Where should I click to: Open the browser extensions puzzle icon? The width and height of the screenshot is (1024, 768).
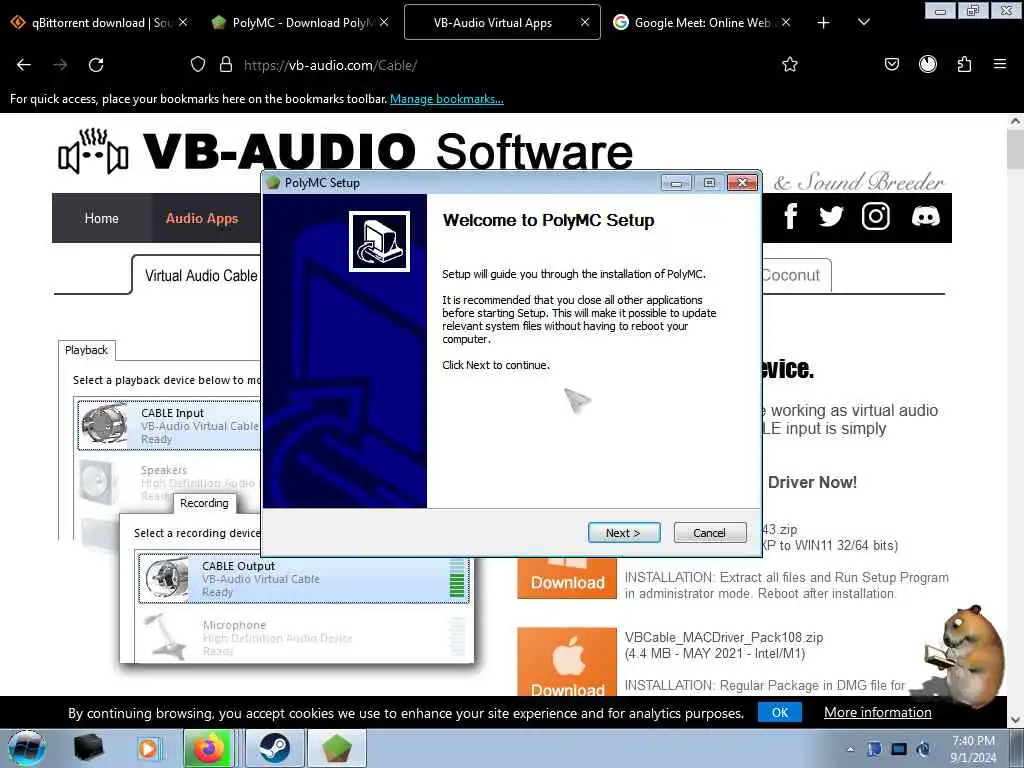pos(964,64)
